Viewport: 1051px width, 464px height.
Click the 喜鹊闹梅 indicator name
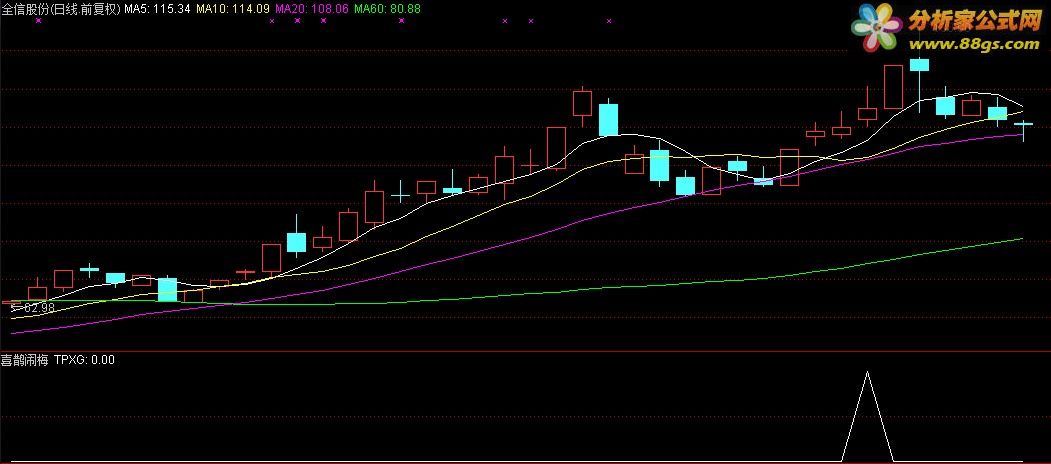[x=25, y=360]
